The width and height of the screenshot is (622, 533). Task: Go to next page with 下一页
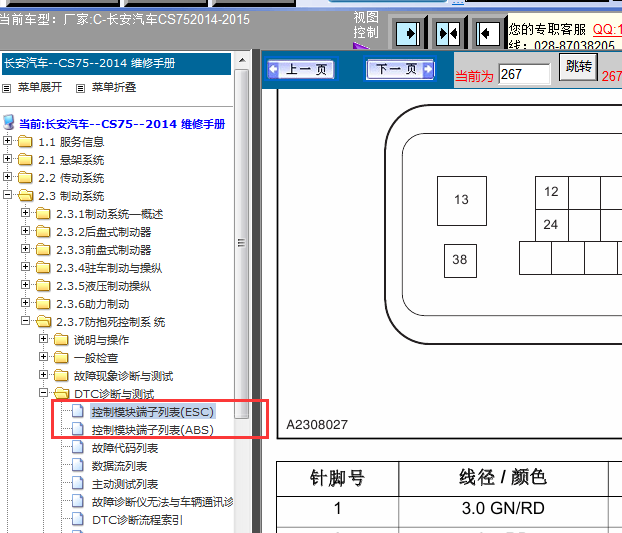point(400,69)
